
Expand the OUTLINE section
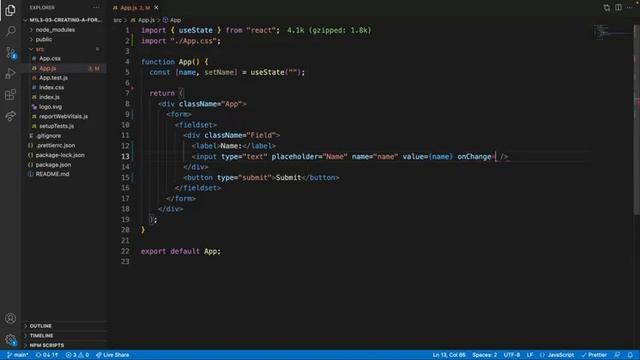(64, 326)
